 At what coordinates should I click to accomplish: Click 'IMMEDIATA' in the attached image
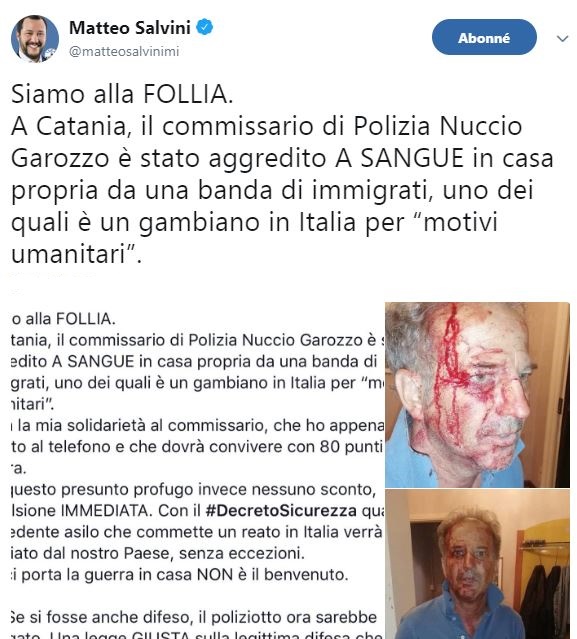(x=106, y=510)
